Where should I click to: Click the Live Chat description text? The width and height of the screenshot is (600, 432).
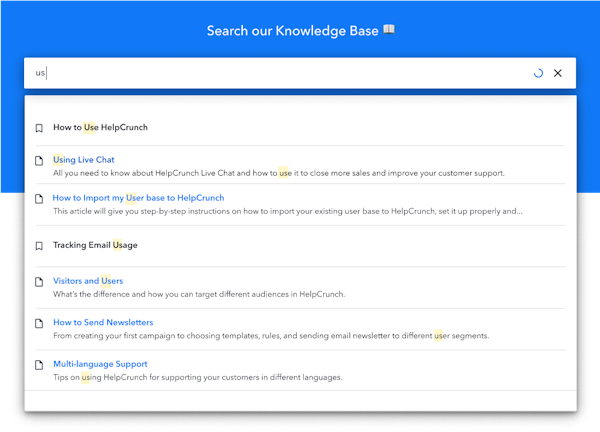[278, 173]
